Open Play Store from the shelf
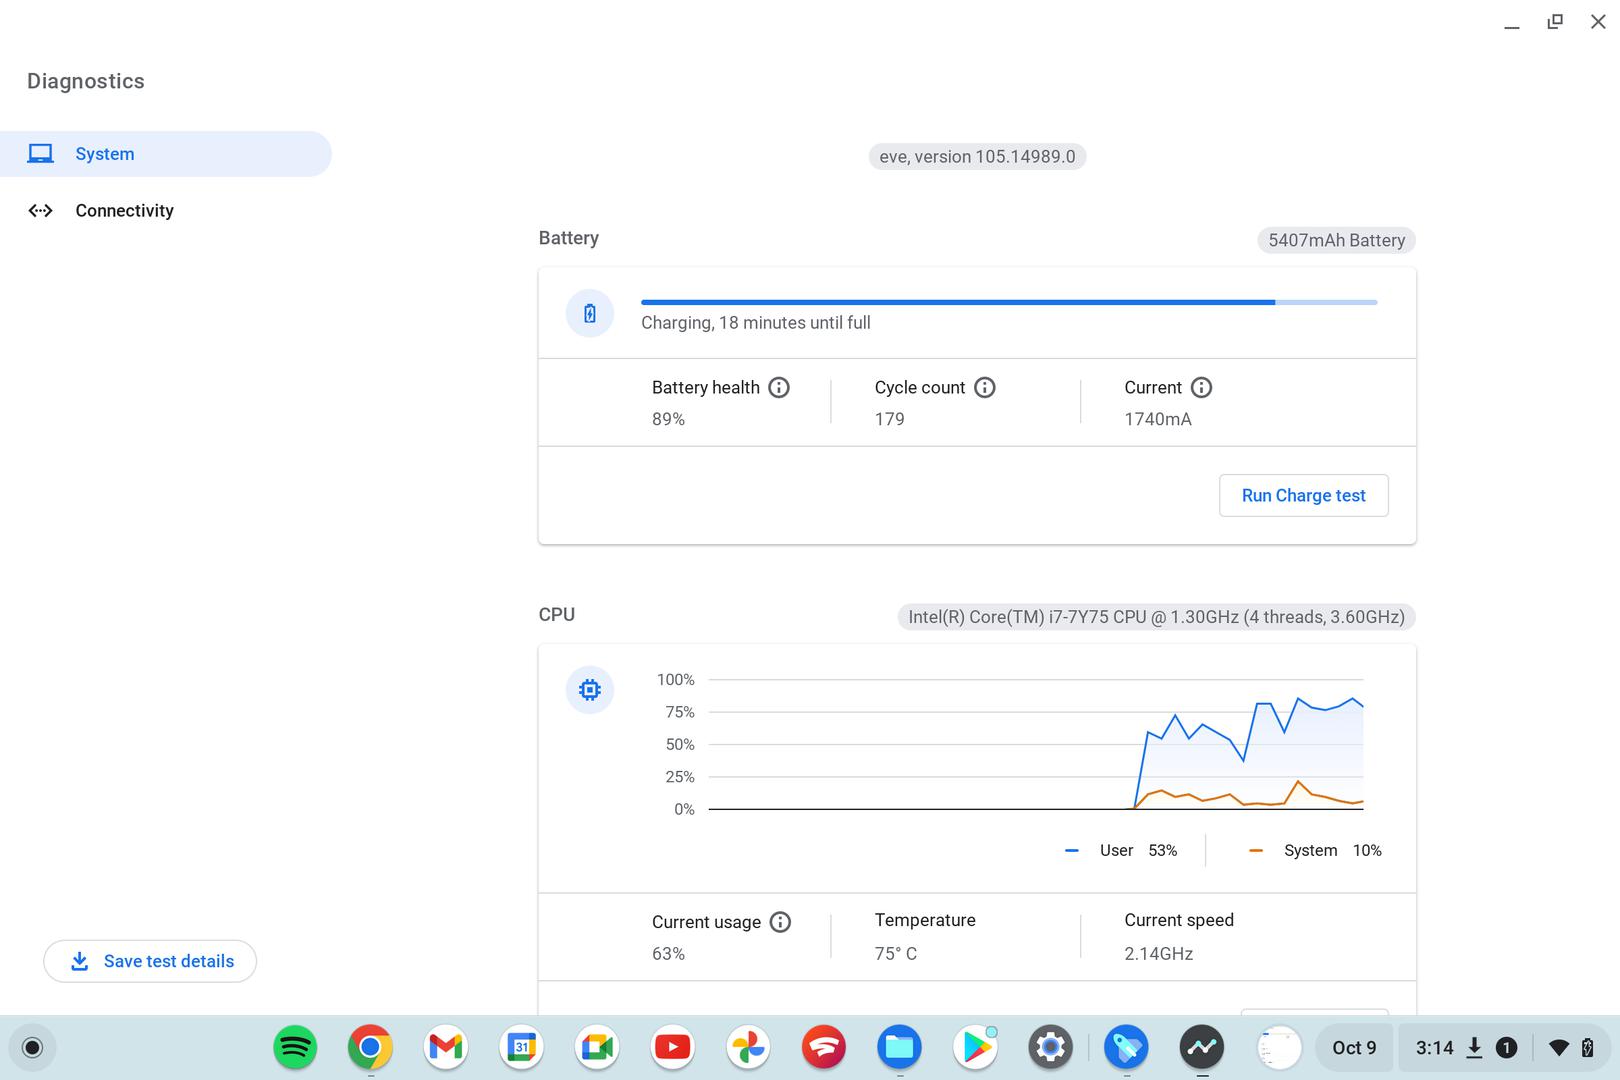 tap(975, 1048)
